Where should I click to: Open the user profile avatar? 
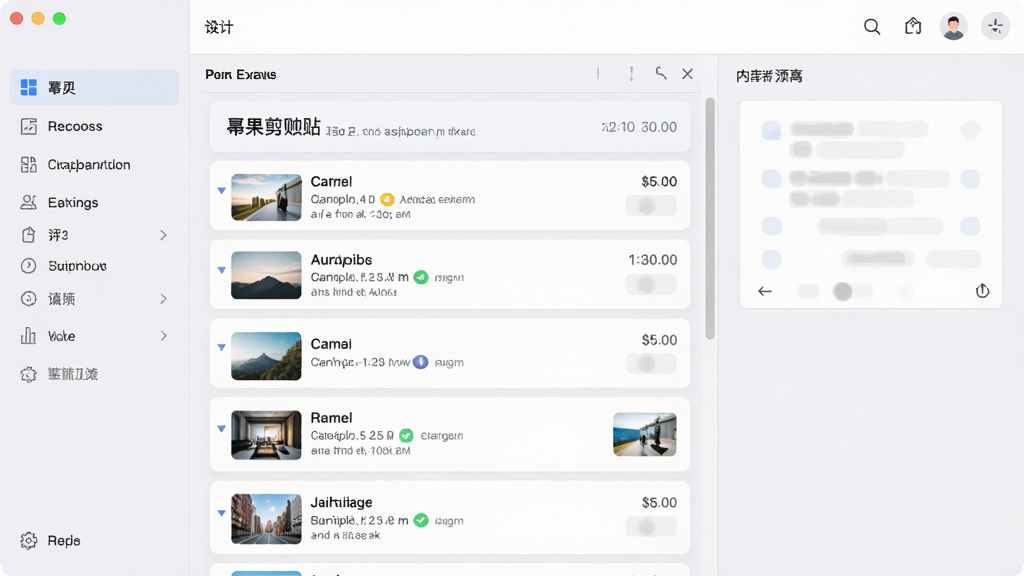pos(953,27)
